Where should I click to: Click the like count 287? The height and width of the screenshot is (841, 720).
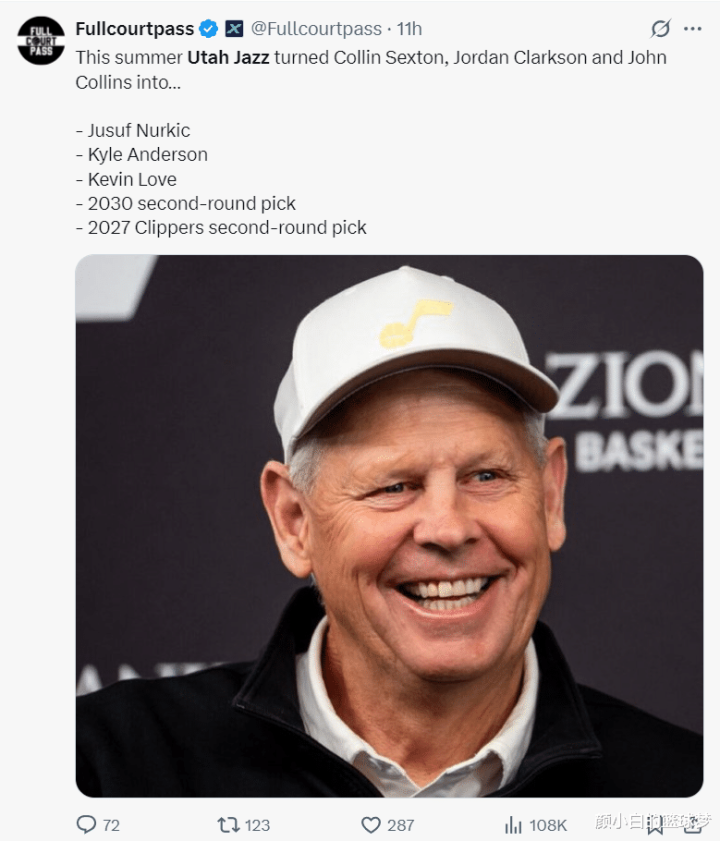click(401, 825)
